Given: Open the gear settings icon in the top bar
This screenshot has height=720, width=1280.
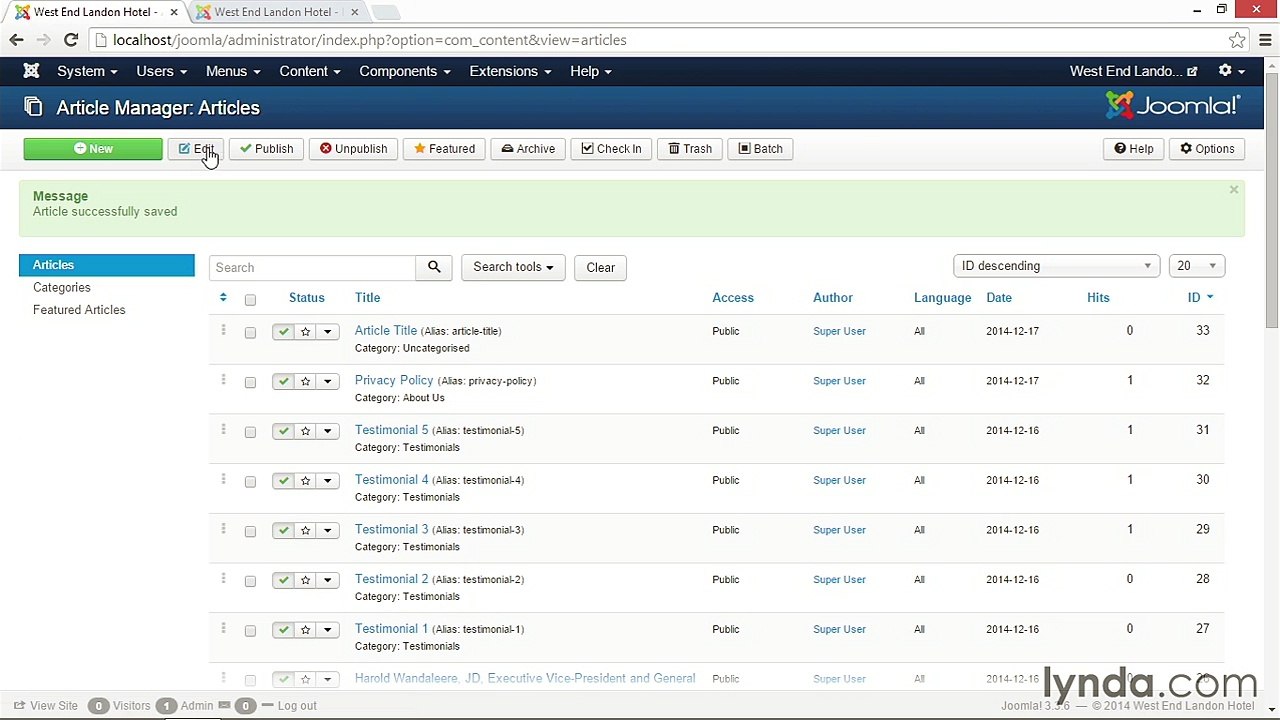Looking at the screenshot, I should click(1231, 71).
